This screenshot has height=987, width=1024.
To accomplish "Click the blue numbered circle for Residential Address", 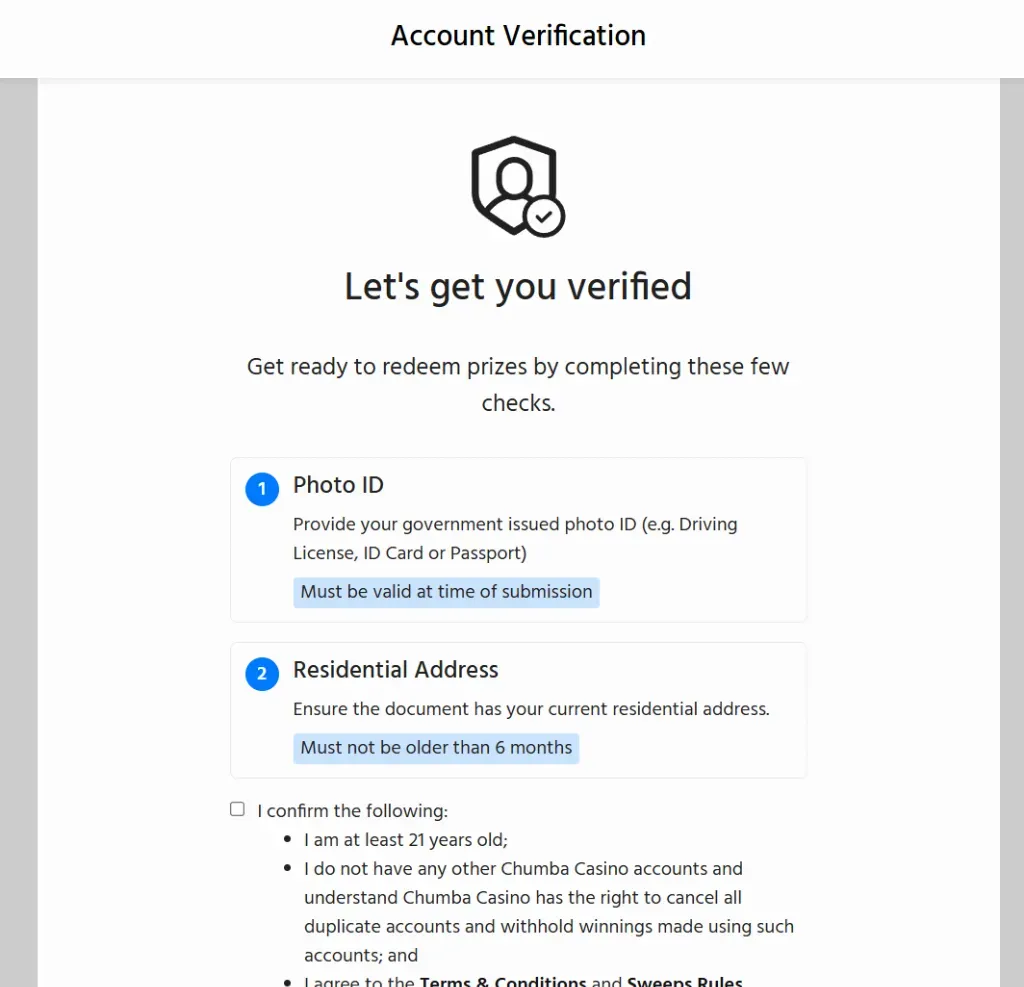I will (x=262, y=674).
